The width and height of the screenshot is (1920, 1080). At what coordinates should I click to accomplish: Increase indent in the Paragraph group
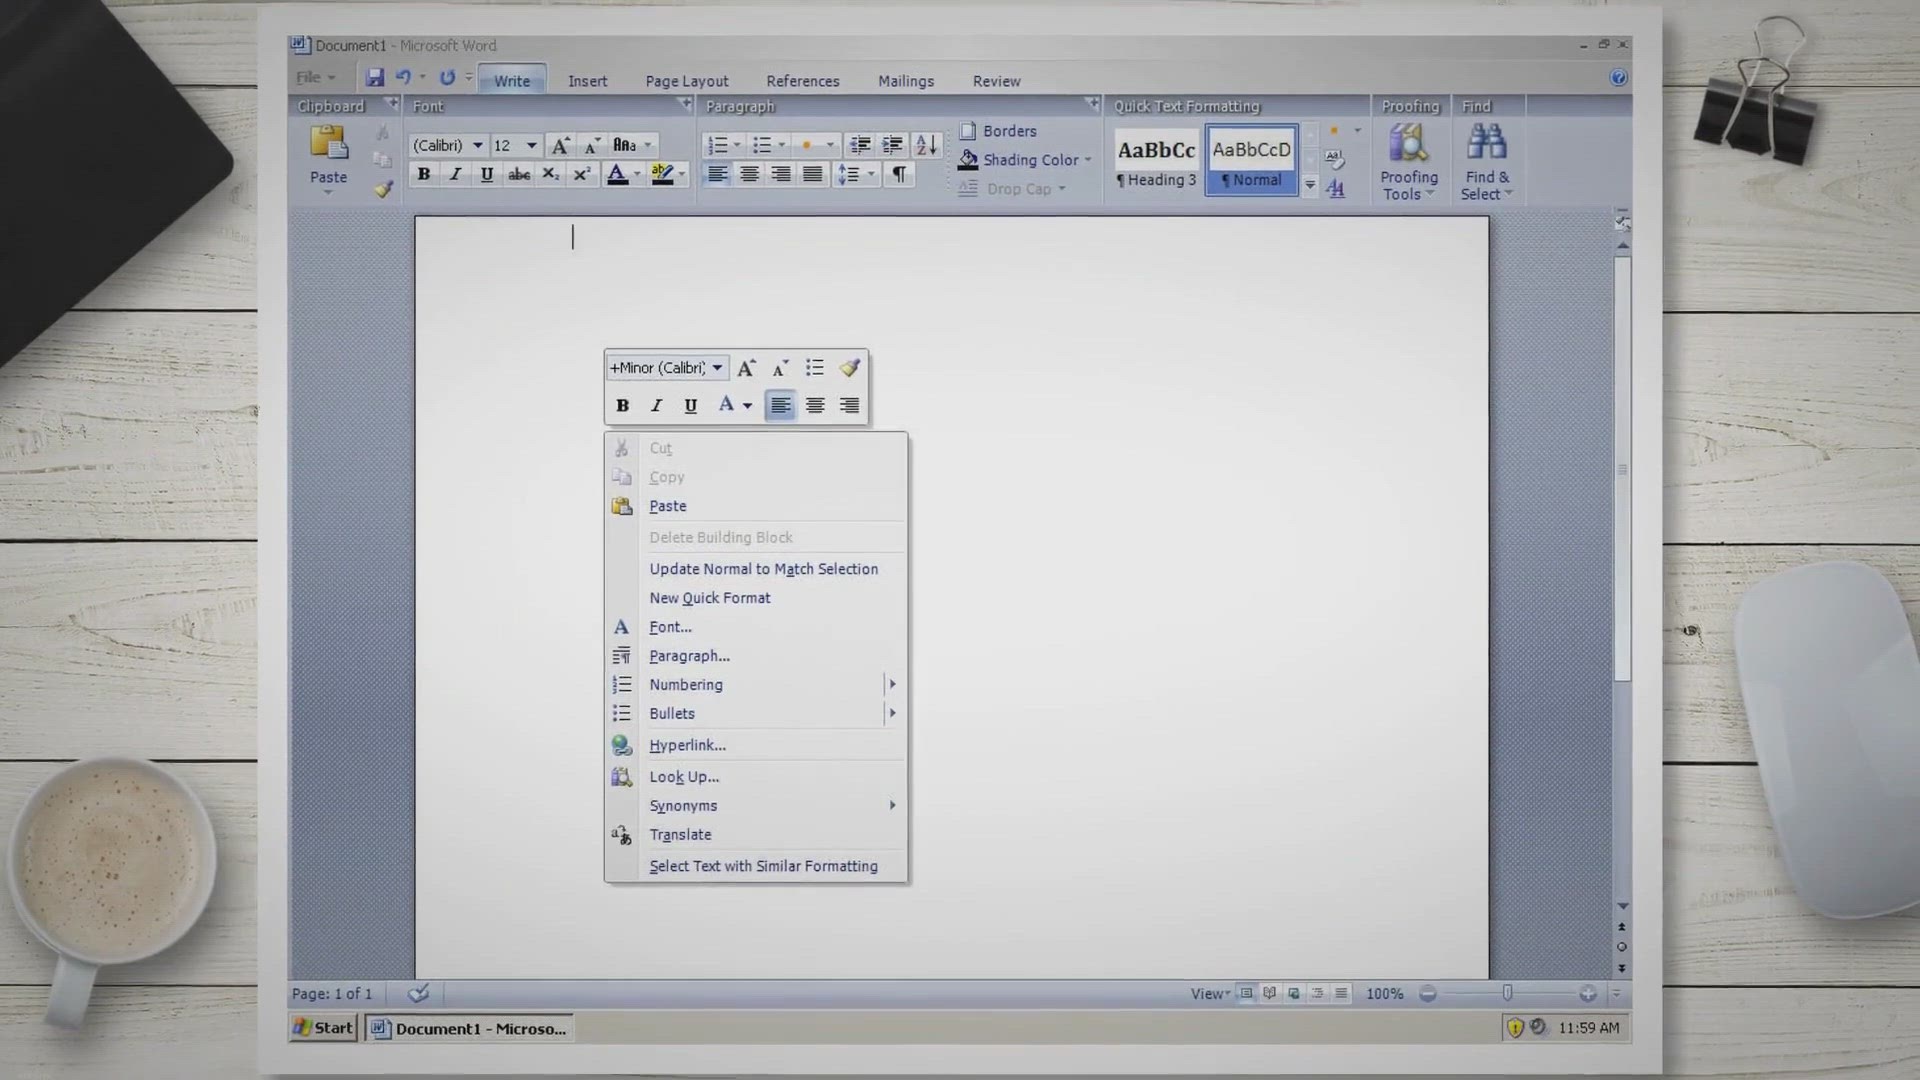pyautogui.click(x=892, y=146)
